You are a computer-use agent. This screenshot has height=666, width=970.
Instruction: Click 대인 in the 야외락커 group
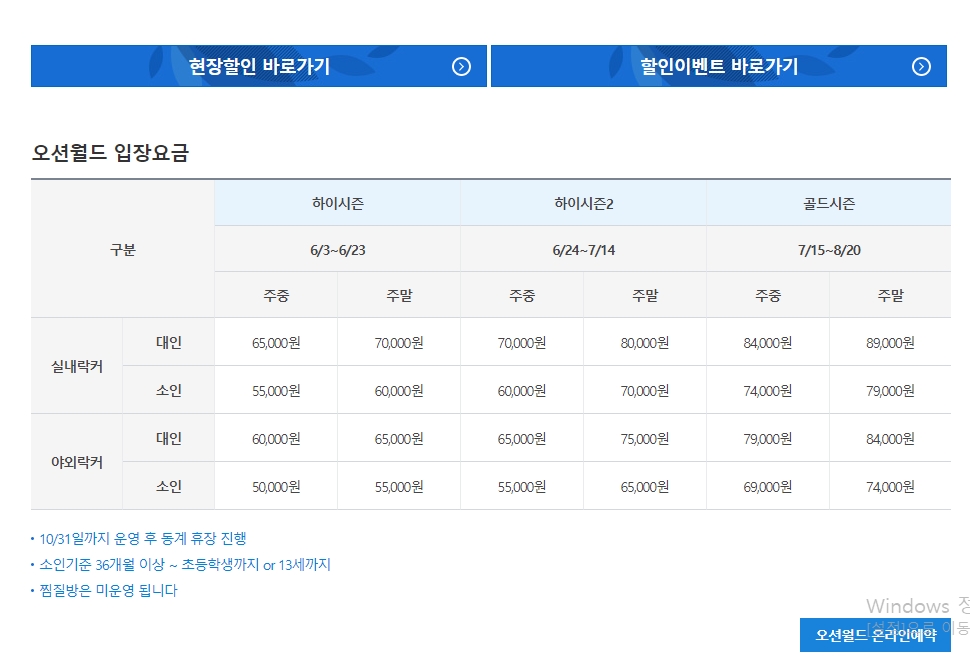tap(168, 438)
